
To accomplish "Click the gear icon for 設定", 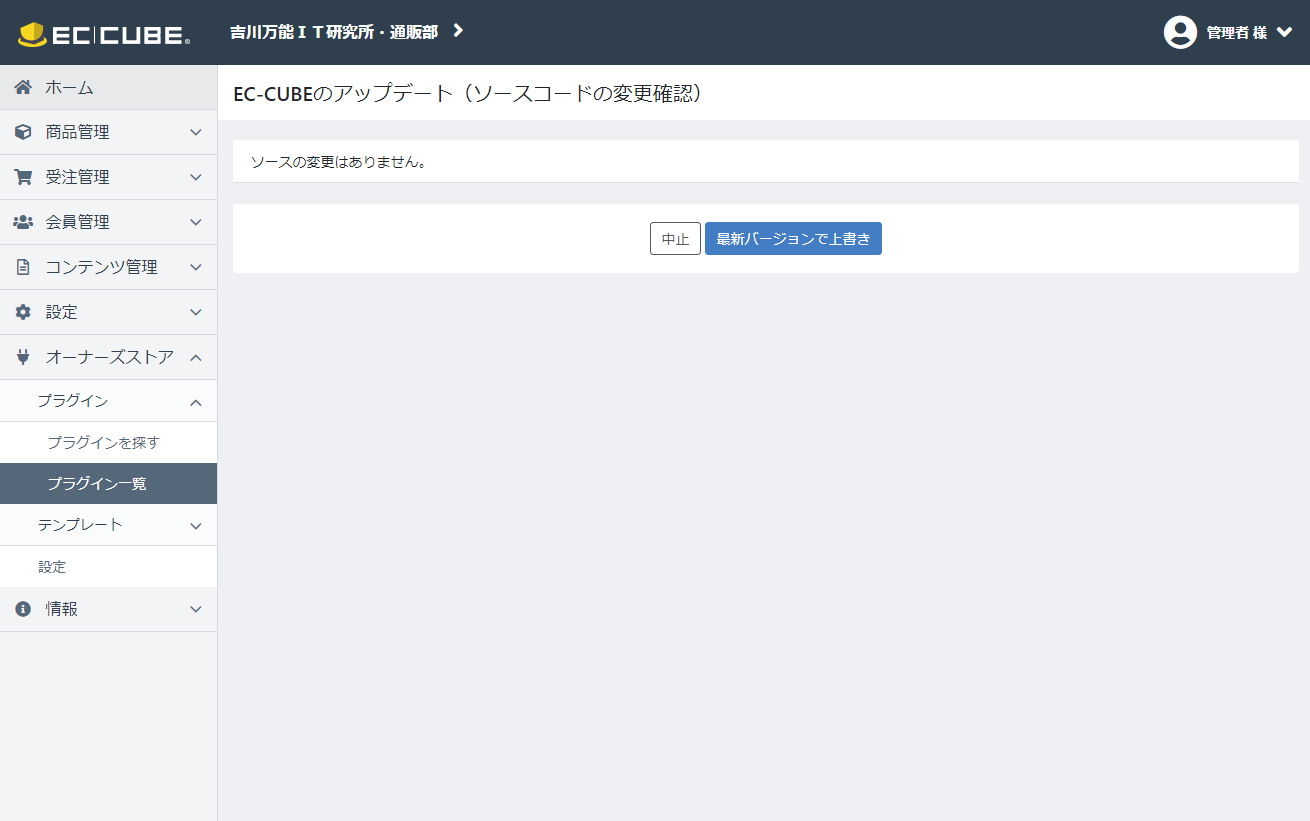I will pyautogui.click(x=23, y=312).
